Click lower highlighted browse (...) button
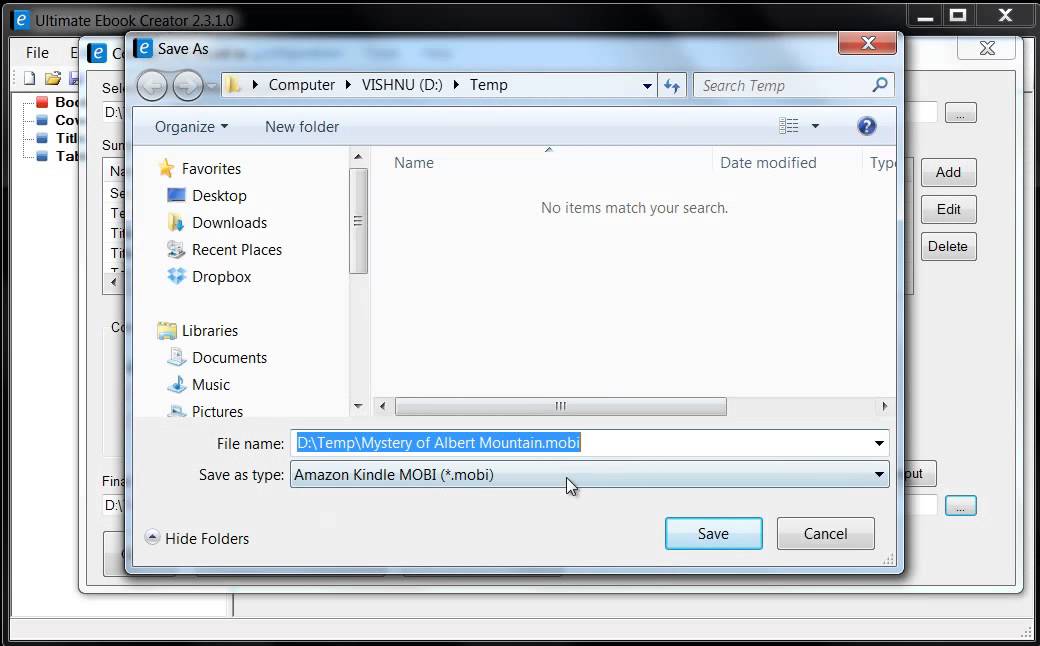The image size is (1040, 646). coord(960,505)
